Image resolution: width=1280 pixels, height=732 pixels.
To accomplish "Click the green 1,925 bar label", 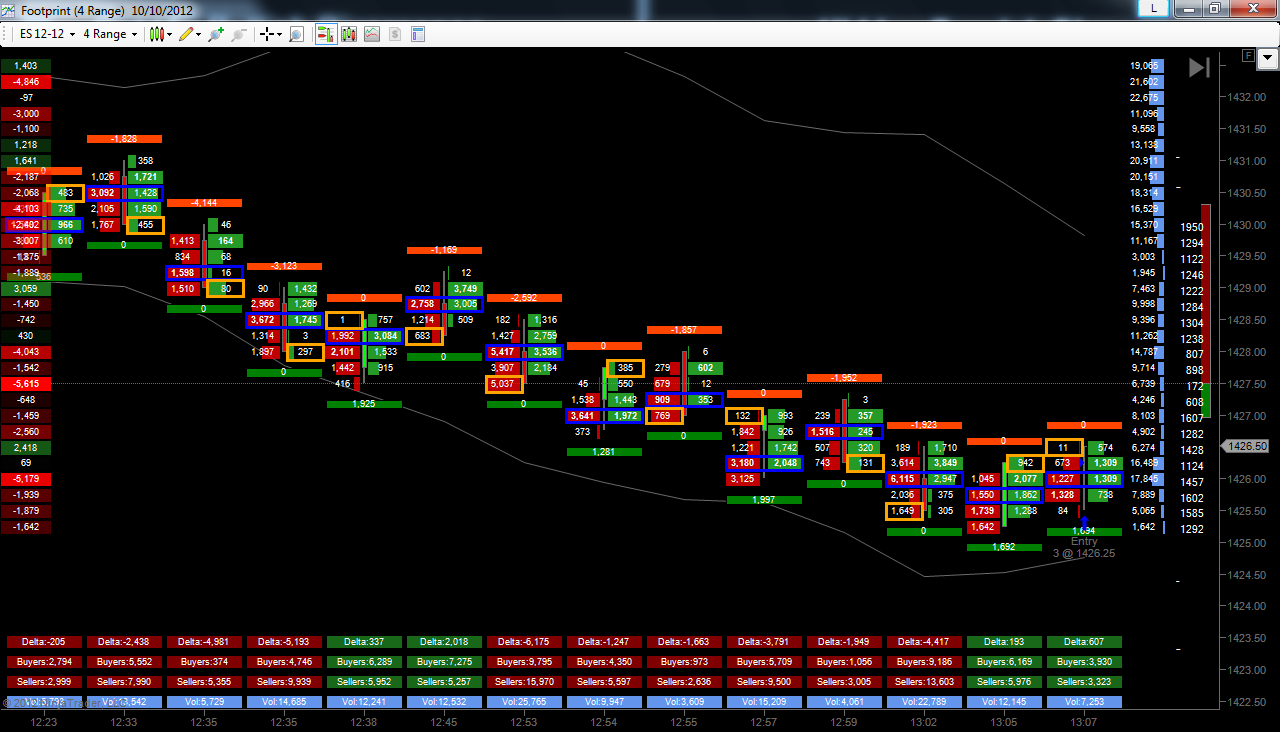I will (364, 404).
